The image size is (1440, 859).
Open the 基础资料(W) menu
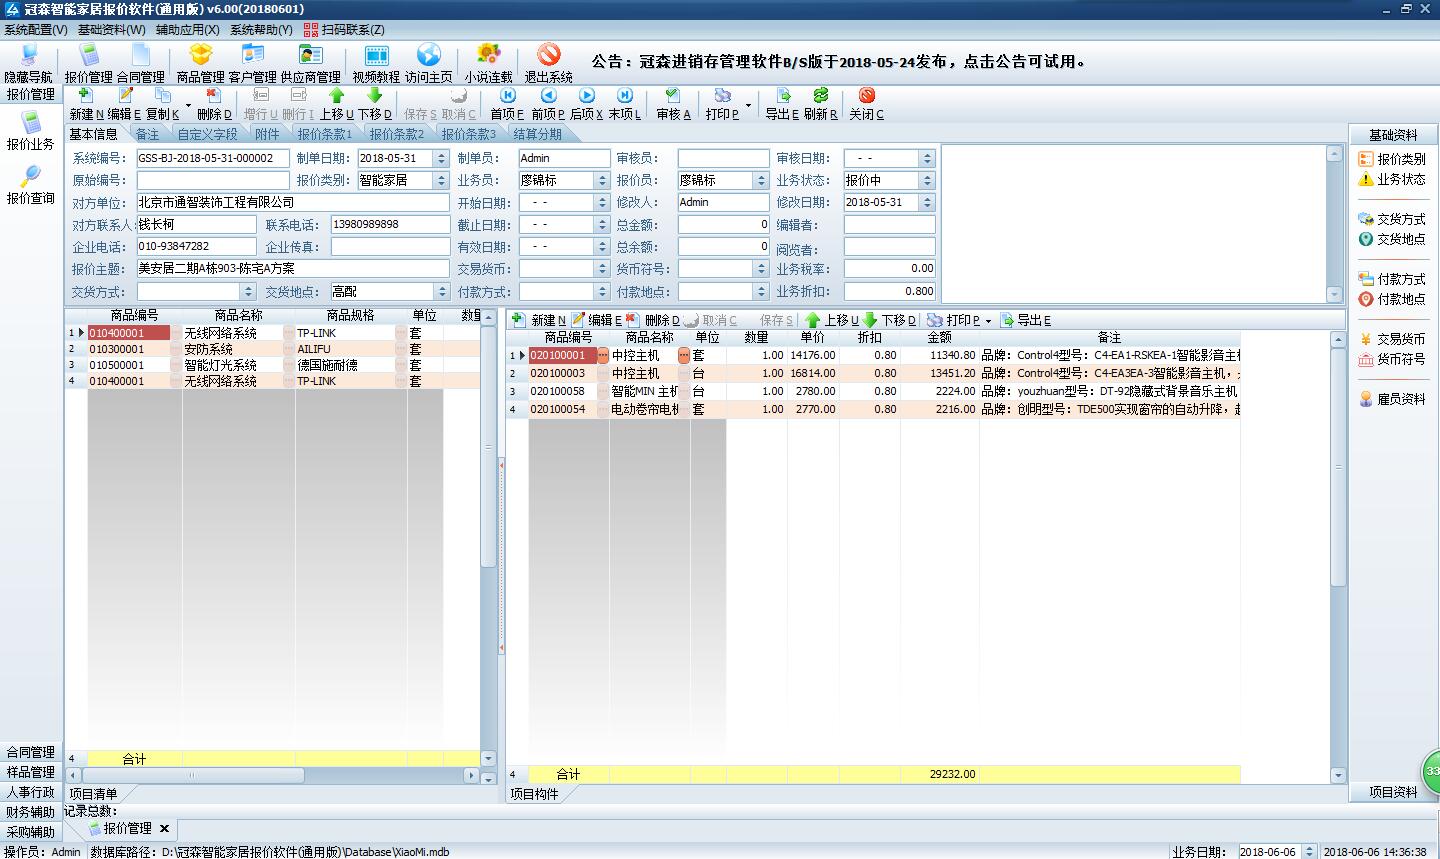pyautogui.click(x=111, y=30)
